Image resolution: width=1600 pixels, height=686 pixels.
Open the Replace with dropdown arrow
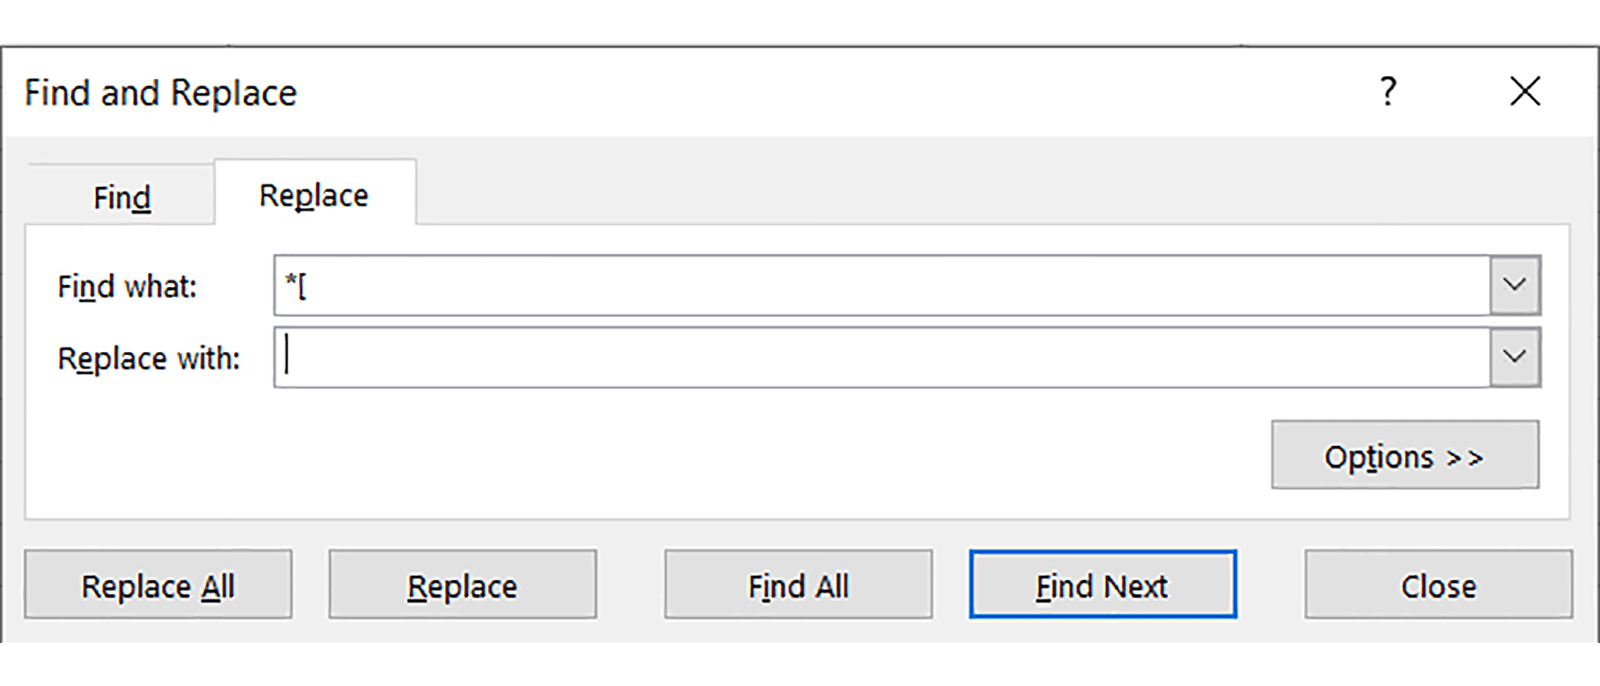1514,358
